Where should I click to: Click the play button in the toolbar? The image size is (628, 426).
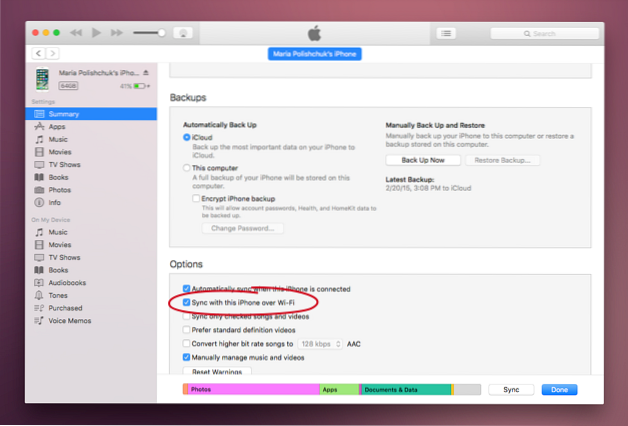[96, 33]
